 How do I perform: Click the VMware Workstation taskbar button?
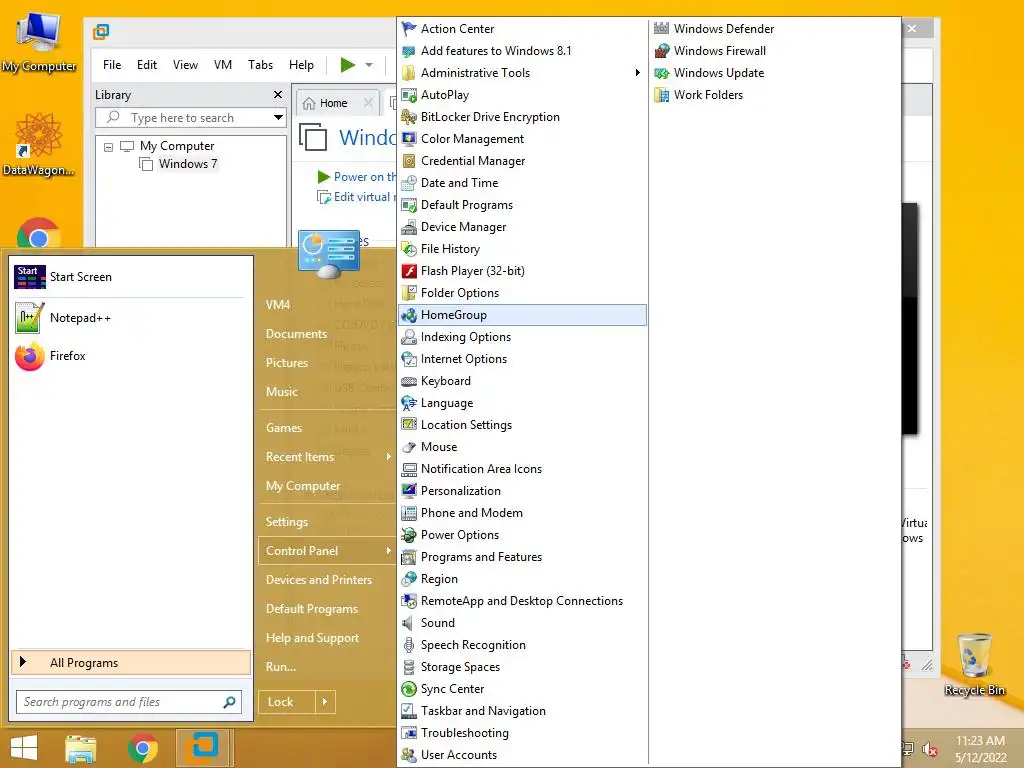point(204,748)
